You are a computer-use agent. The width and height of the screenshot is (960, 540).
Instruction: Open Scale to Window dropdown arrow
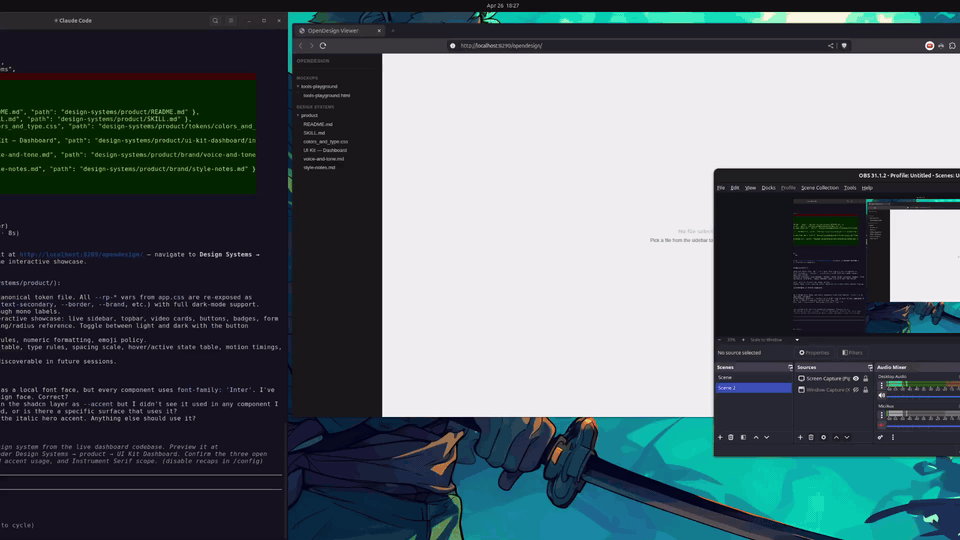click(797, 340)
